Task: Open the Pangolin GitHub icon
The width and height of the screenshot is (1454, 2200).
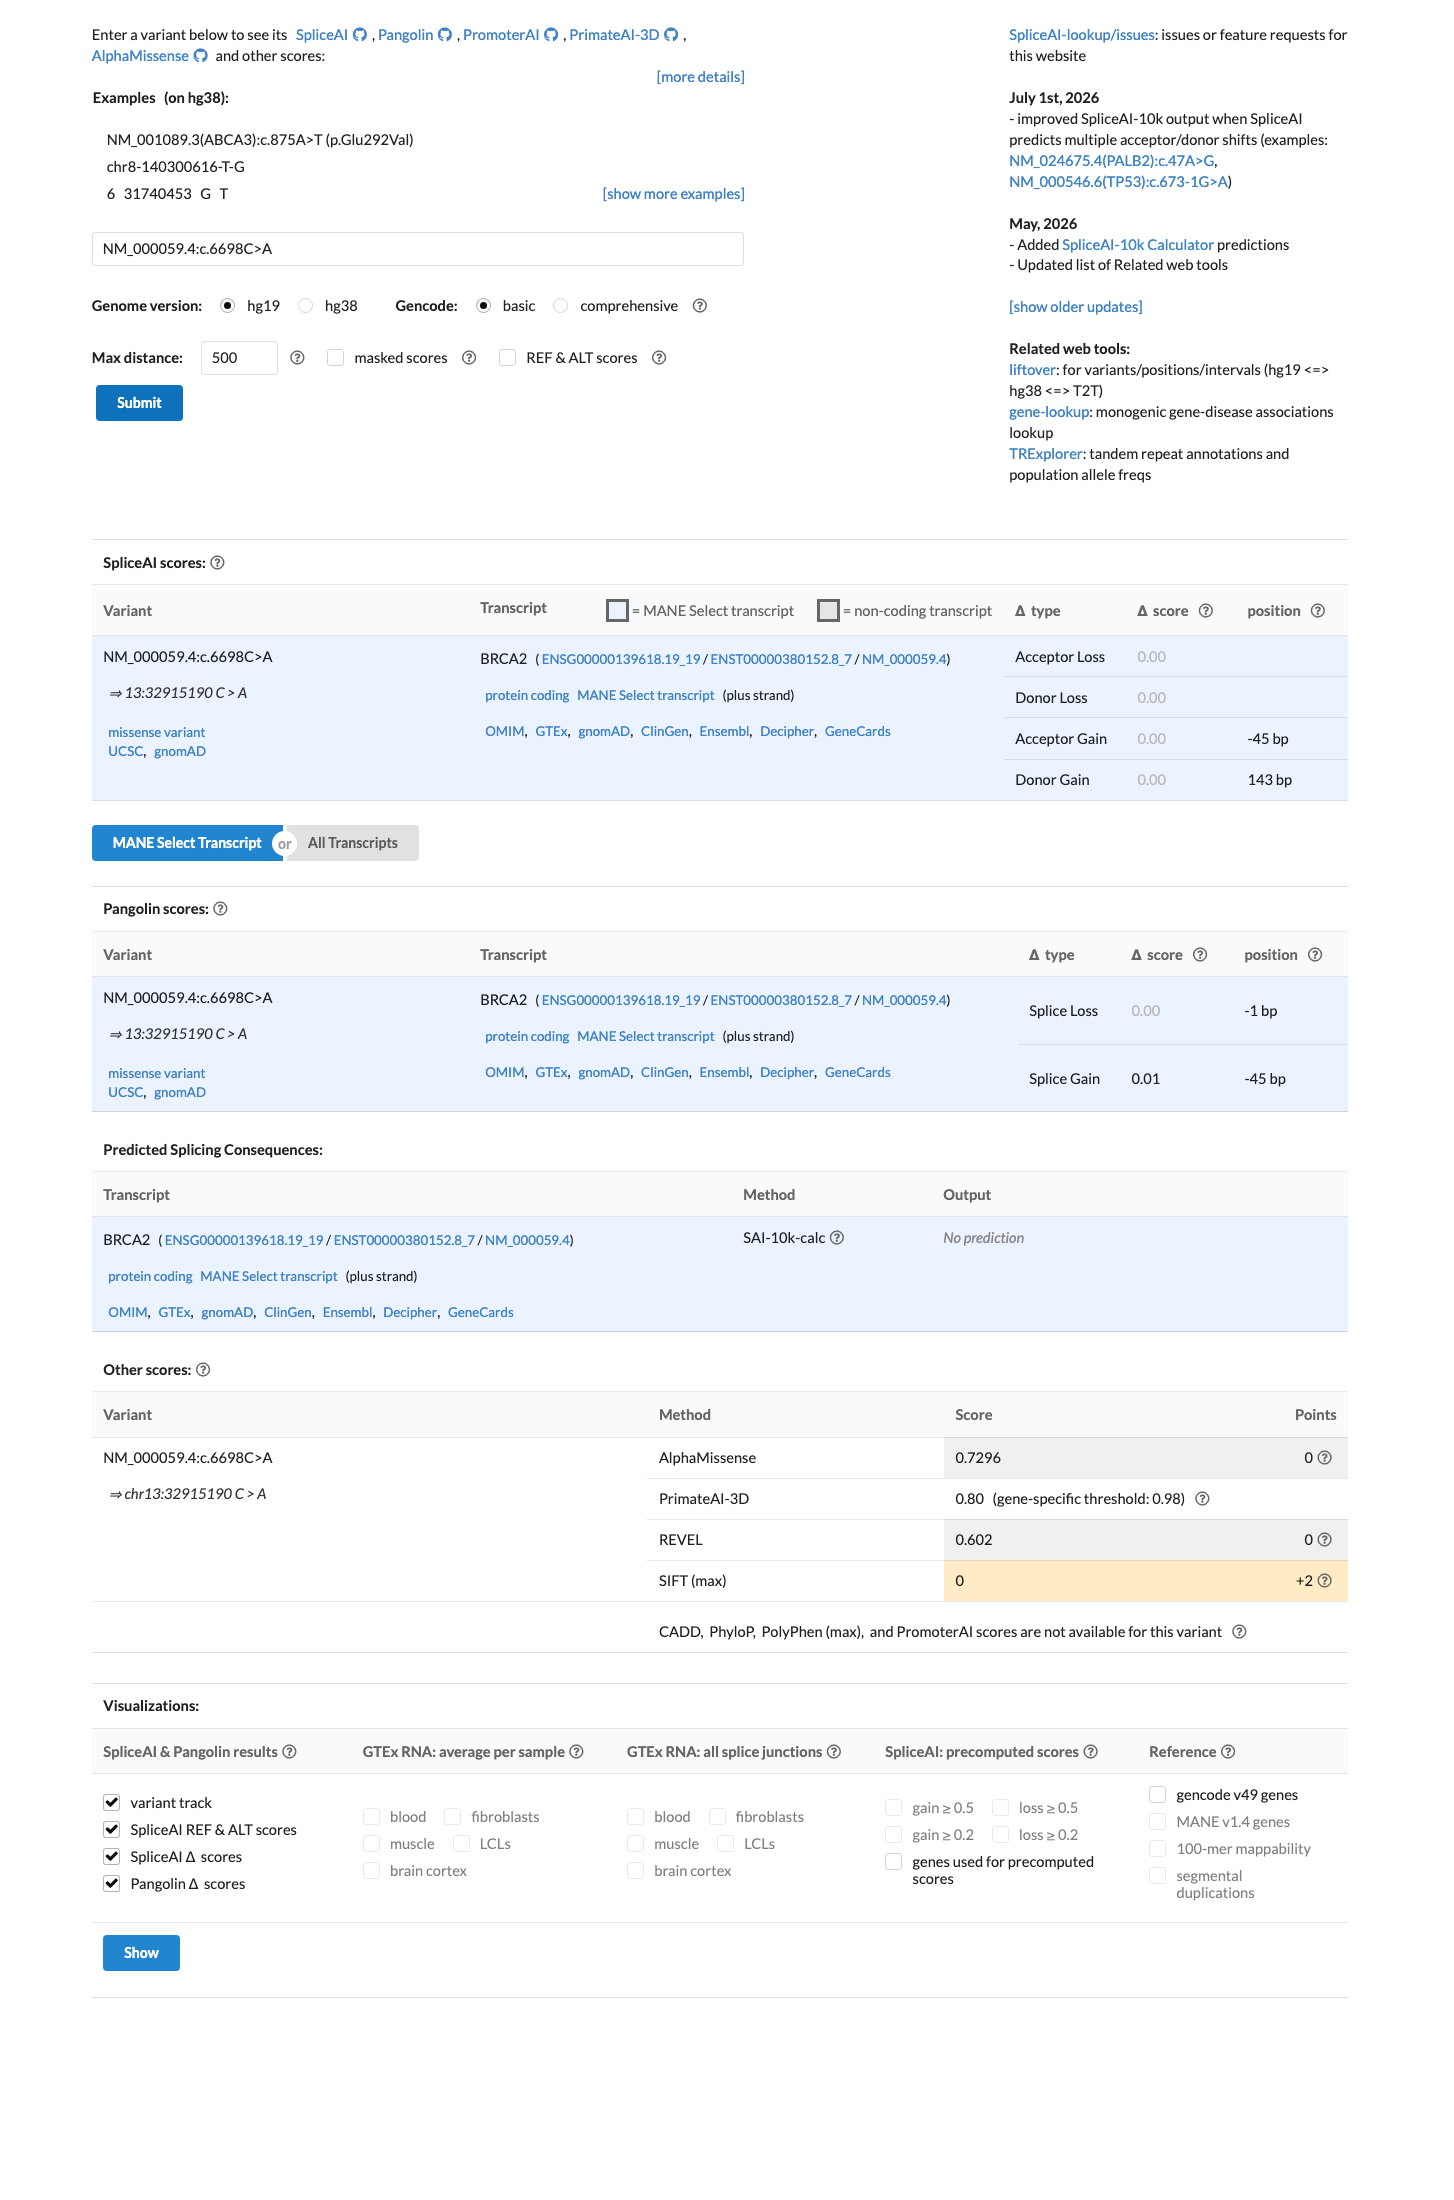Action: point(445,35)
